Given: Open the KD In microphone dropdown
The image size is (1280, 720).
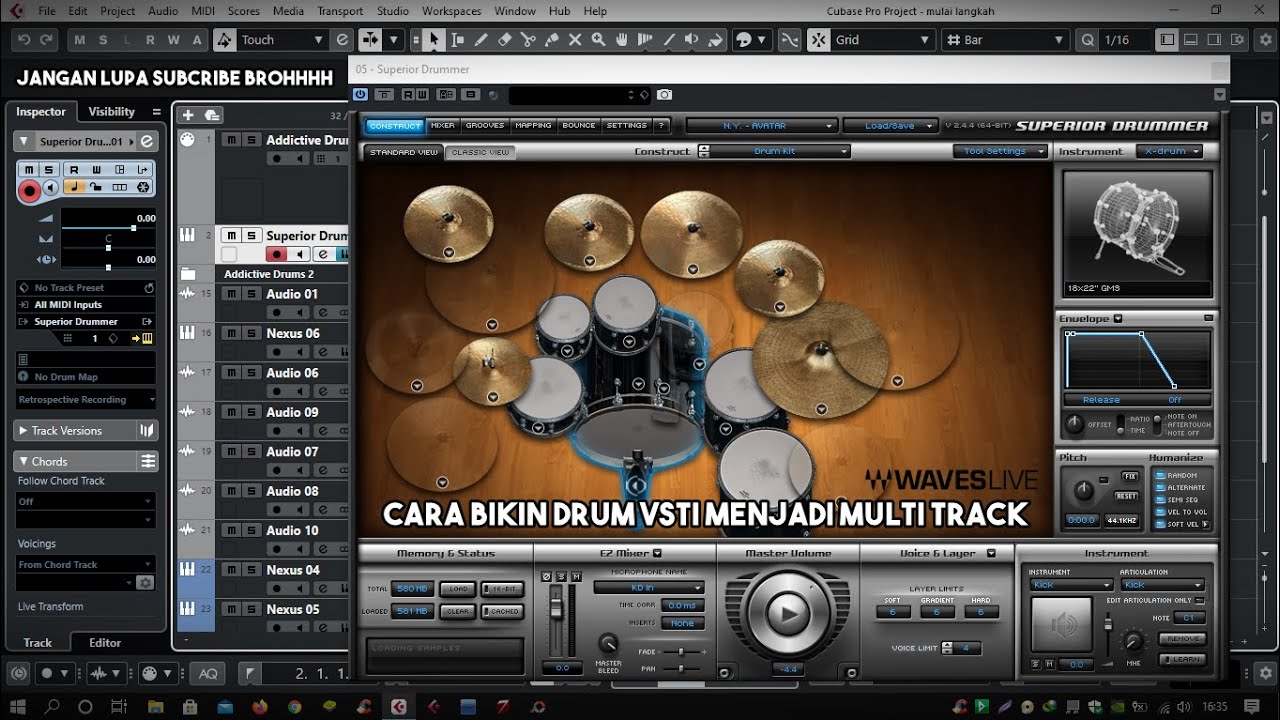Looking at the screenshot, I should [648, 588].
